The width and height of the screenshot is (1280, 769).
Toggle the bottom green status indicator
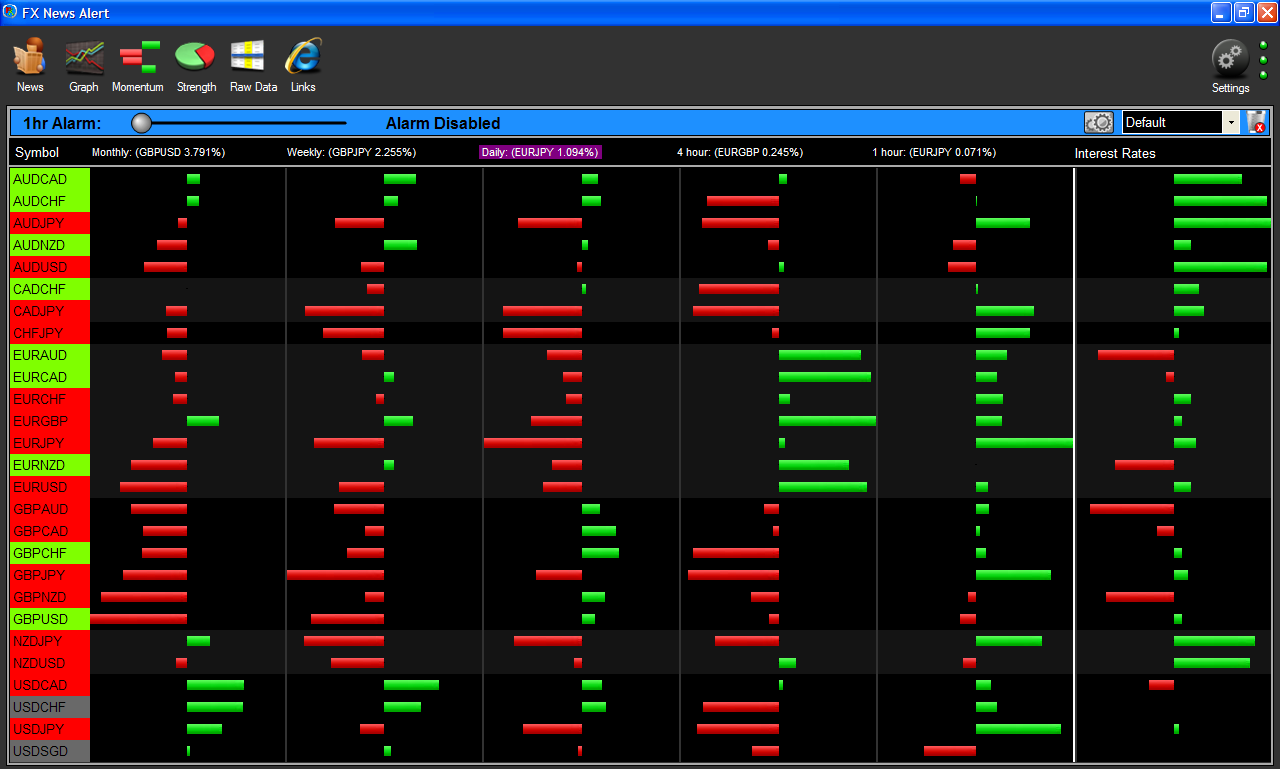coord(1263,72)
